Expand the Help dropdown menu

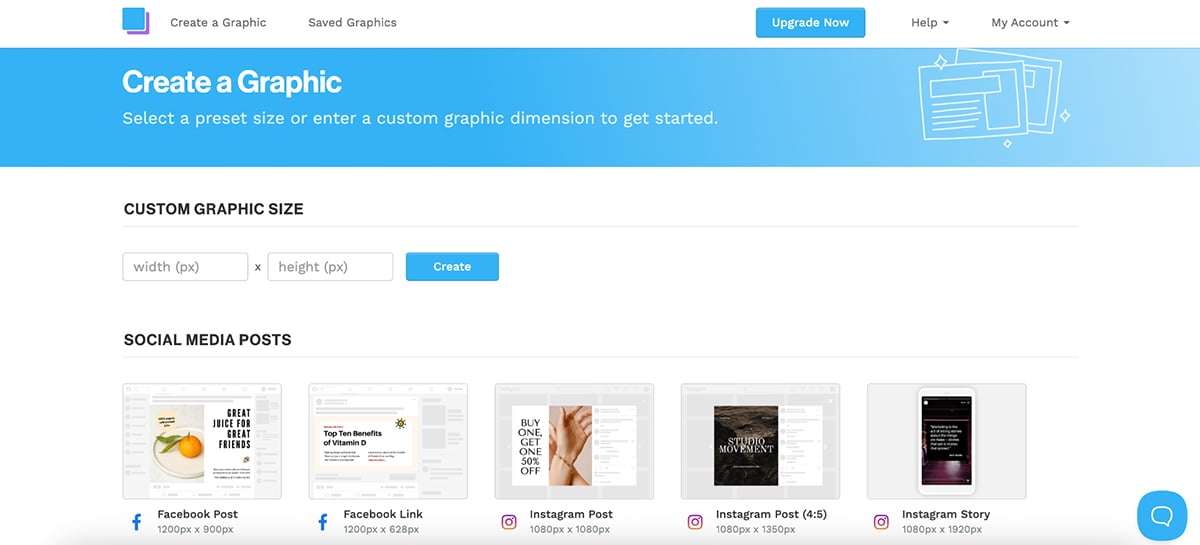point(929,23)
